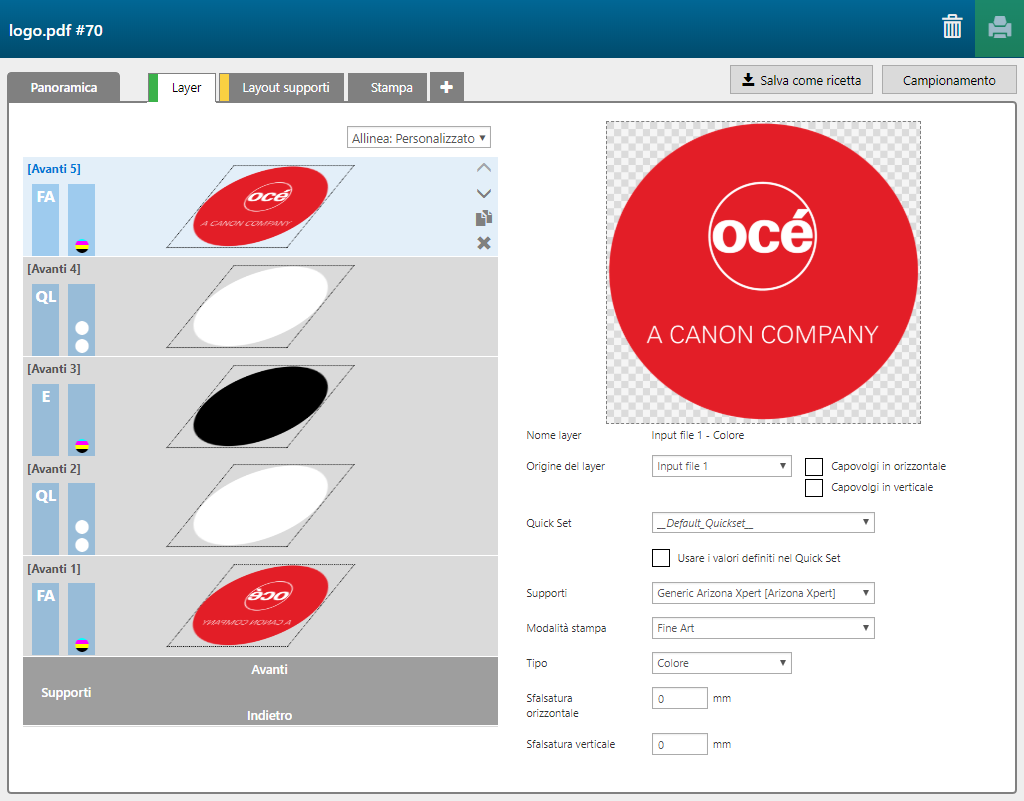Click the layer name Input file 1 - Colore
This screenshot has height=801, width=1024.
coord(697,435)
